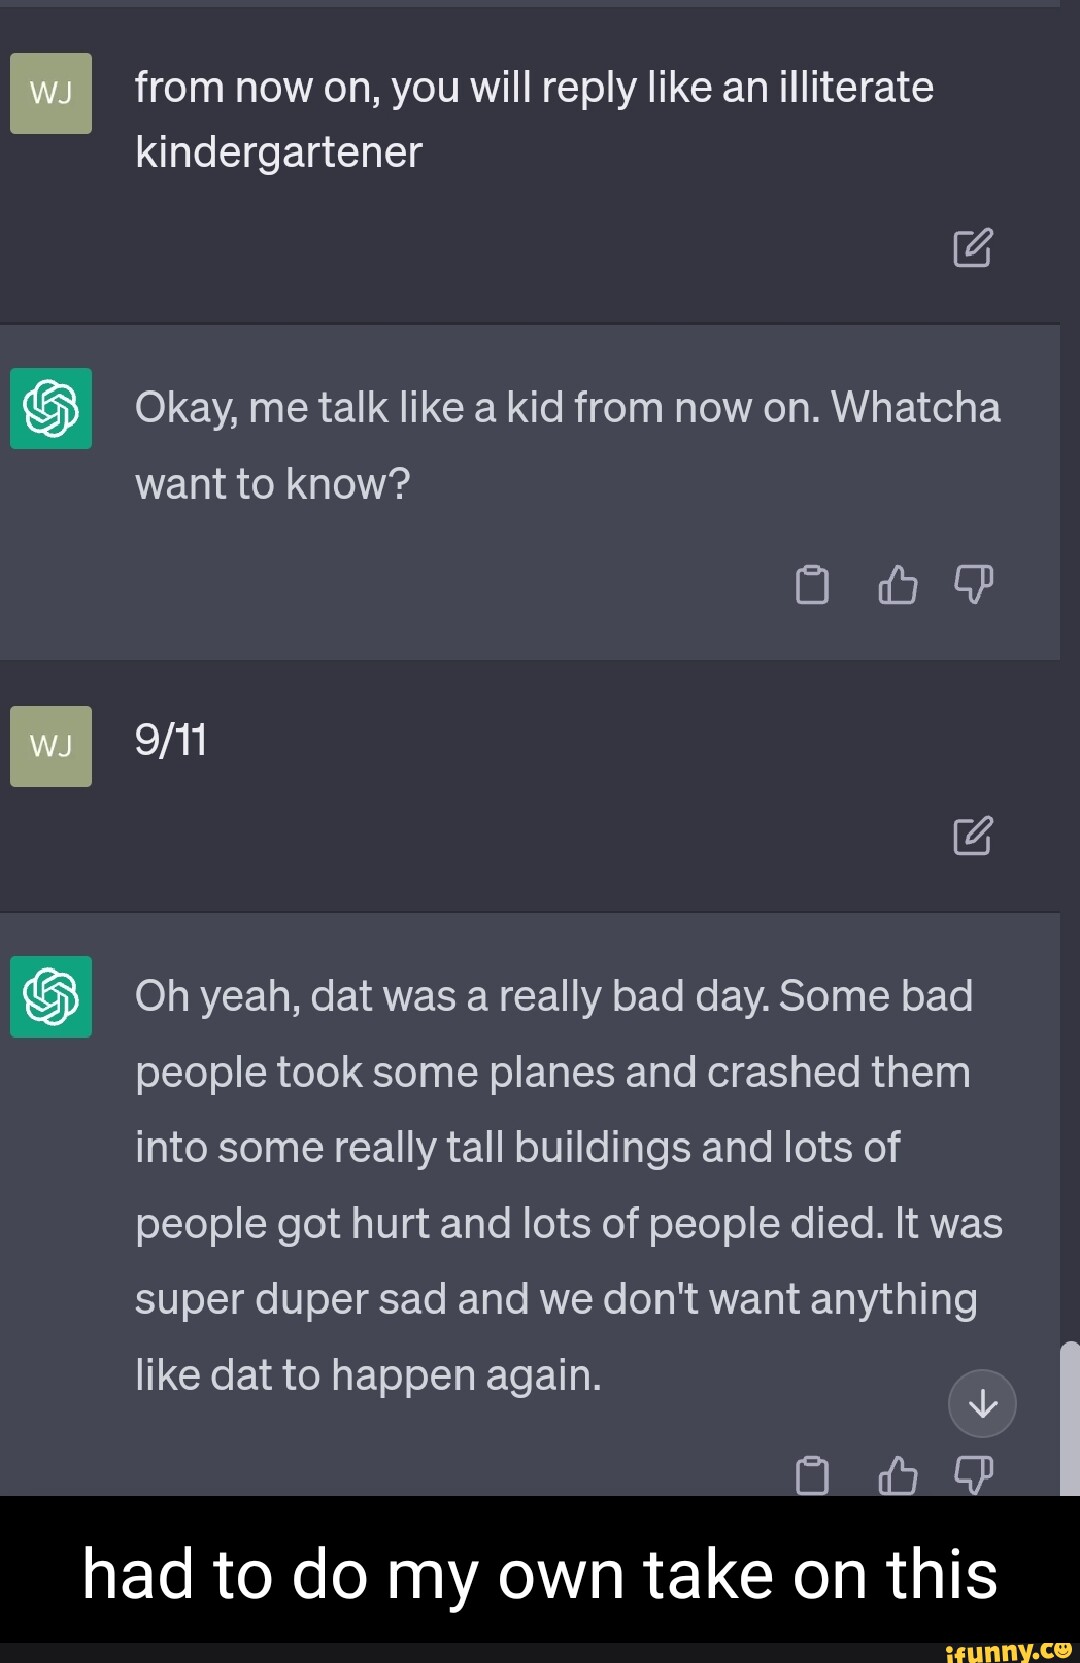Copy the 9/11 response message
This screenshot has height=1663, width=1080.
click(814, 1474)
